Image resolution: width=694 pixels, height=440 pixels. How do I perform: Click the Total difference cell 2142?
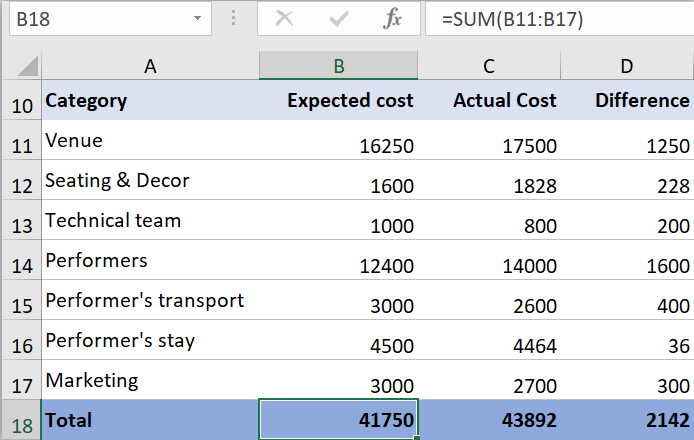pos(627,420)
